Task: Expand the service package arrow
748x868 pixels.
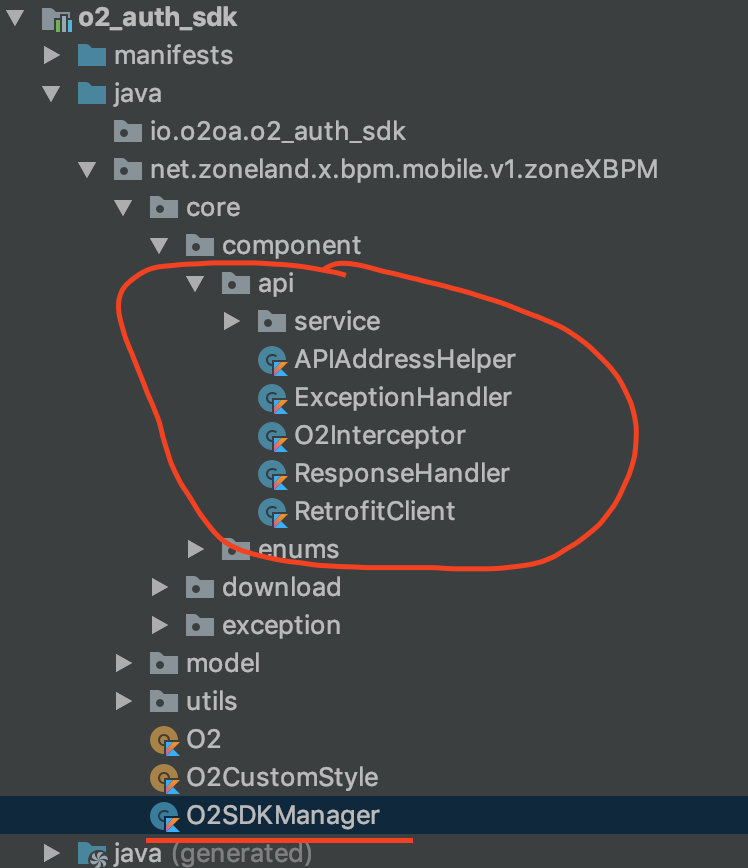Action: [x=231, y=322]
